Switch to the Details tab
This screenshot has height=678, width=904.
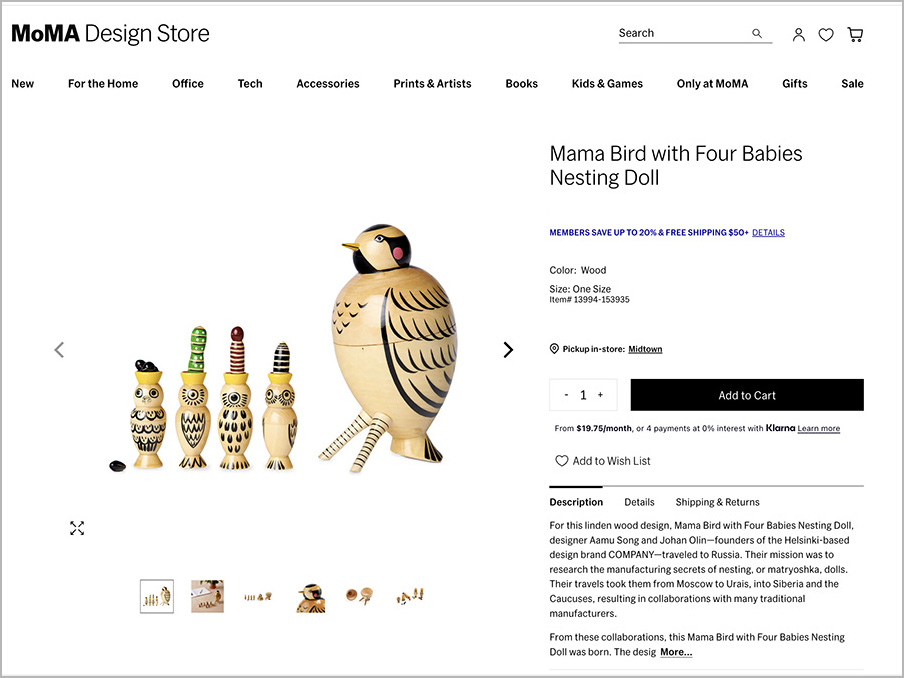coord(639,502)
